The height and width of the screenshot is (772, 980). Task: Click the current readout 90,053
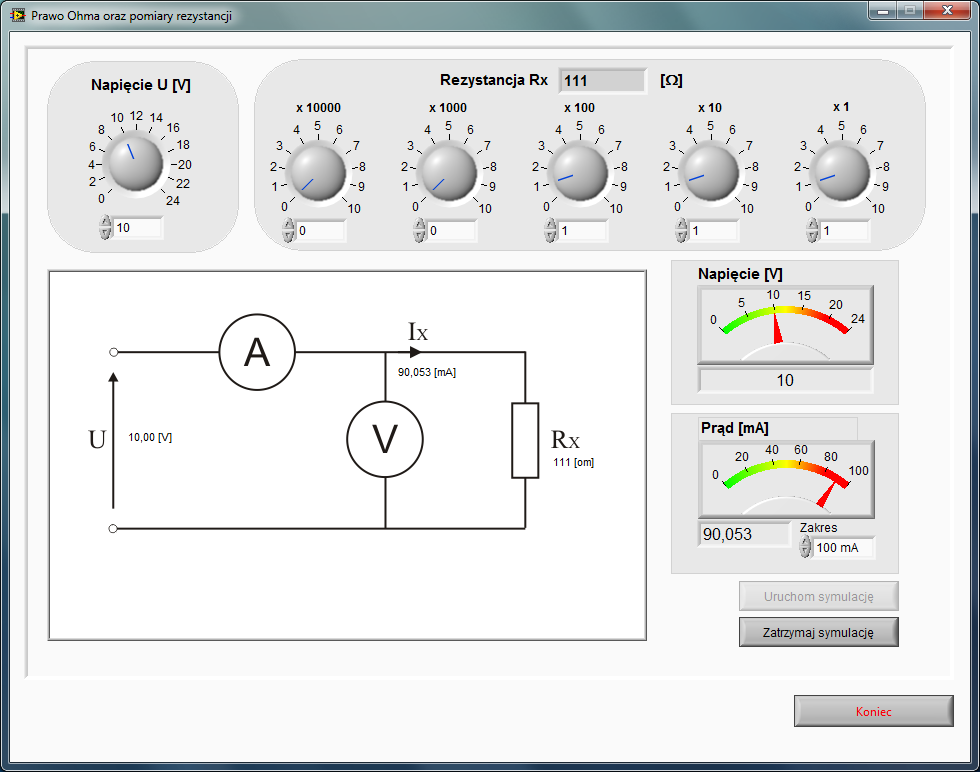(x=744, y=534)
